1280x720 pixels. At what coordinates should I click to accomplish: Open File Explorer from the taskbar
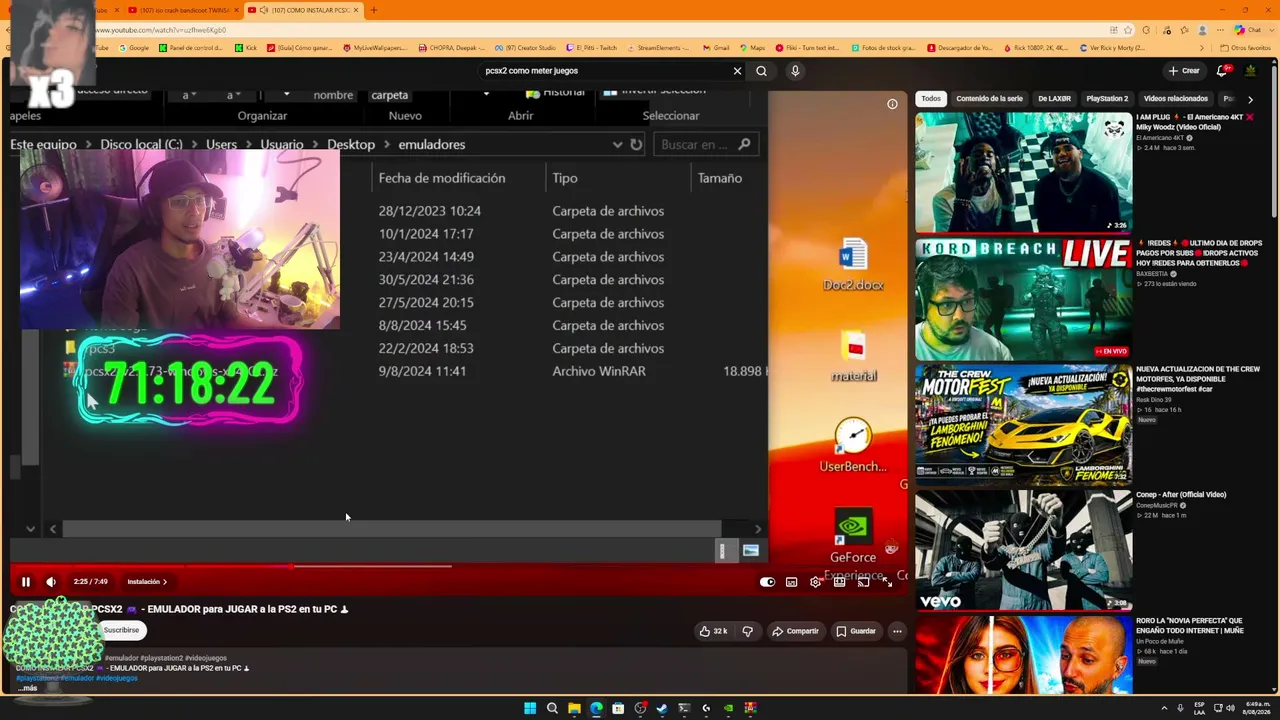click(574, 708)
